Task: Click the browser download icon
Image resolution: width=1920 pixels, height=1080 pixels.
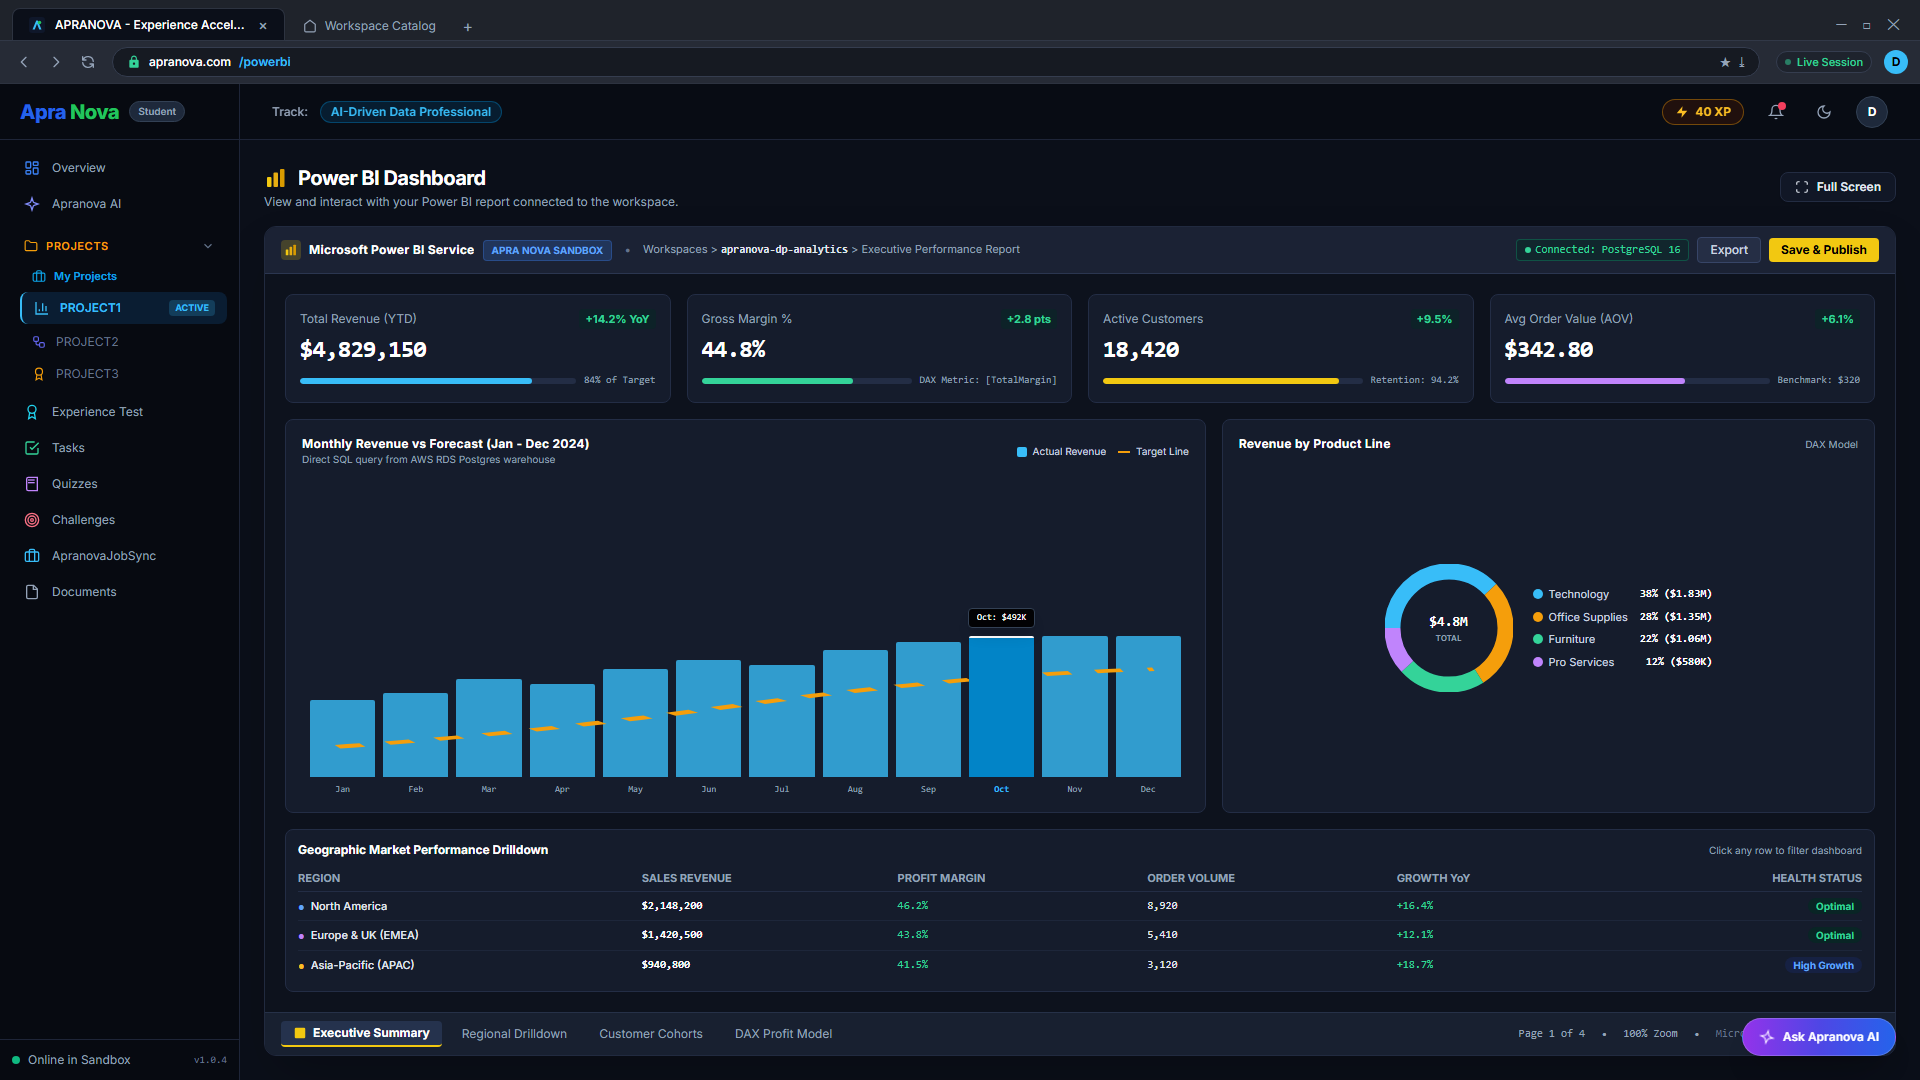Action: coord(1741,62)
